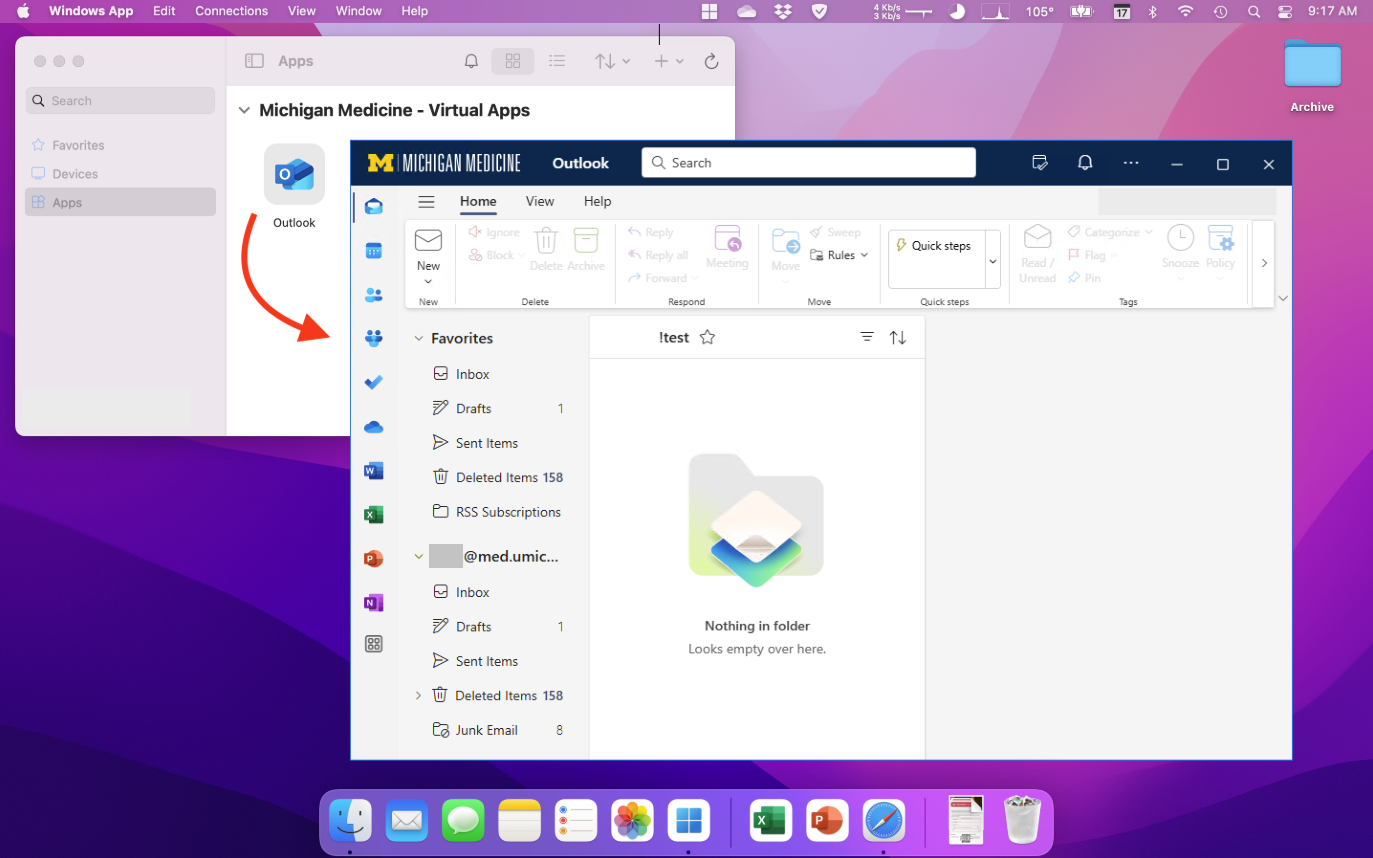Image resolution: width=1373 pixels, height=858 pixels.
Task: Click the sort arrows in message list
Action: coord(898,338)
